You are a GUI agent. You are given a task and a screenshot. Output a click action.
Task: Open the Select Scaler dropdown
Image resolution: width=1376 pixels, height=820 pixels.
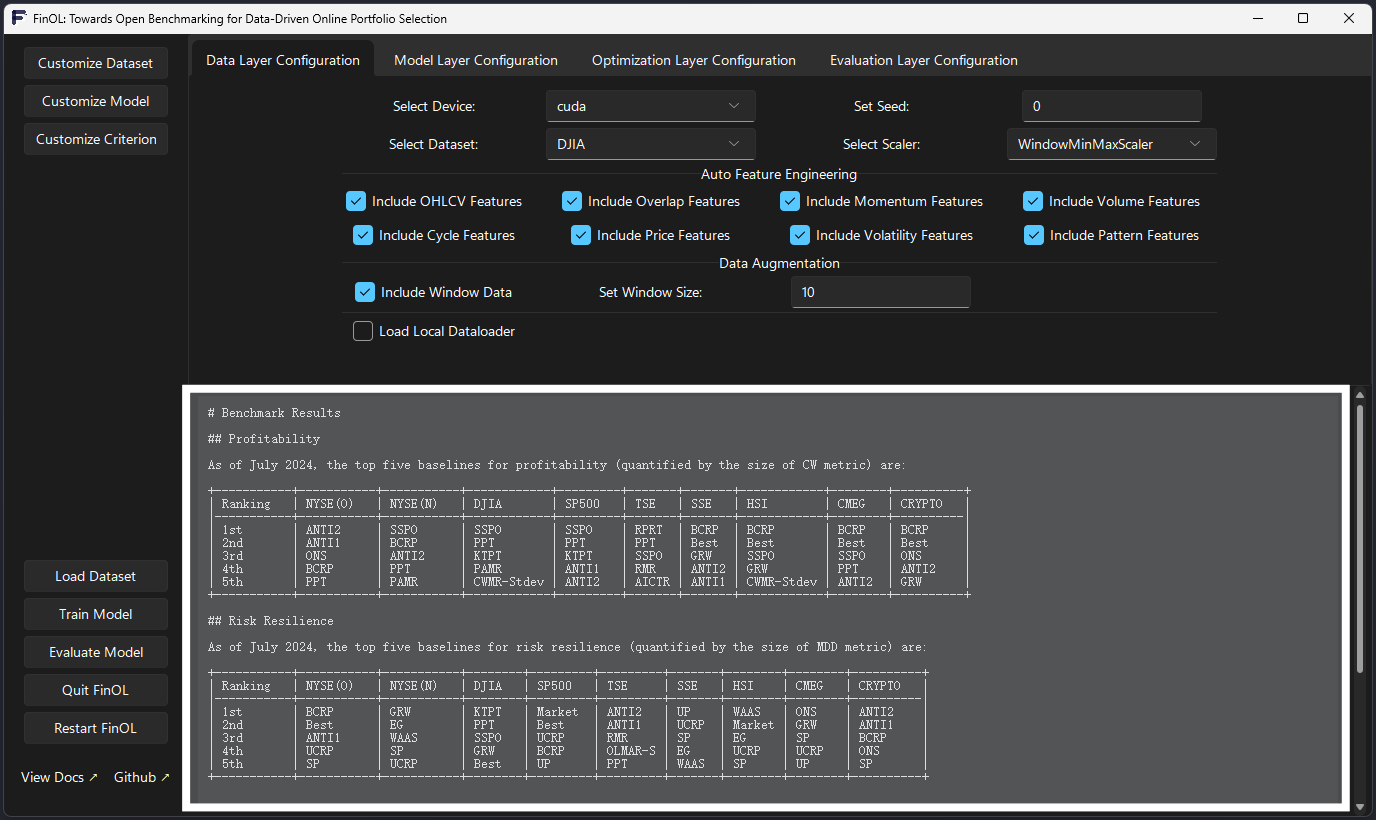click(x=1111, y=144)
